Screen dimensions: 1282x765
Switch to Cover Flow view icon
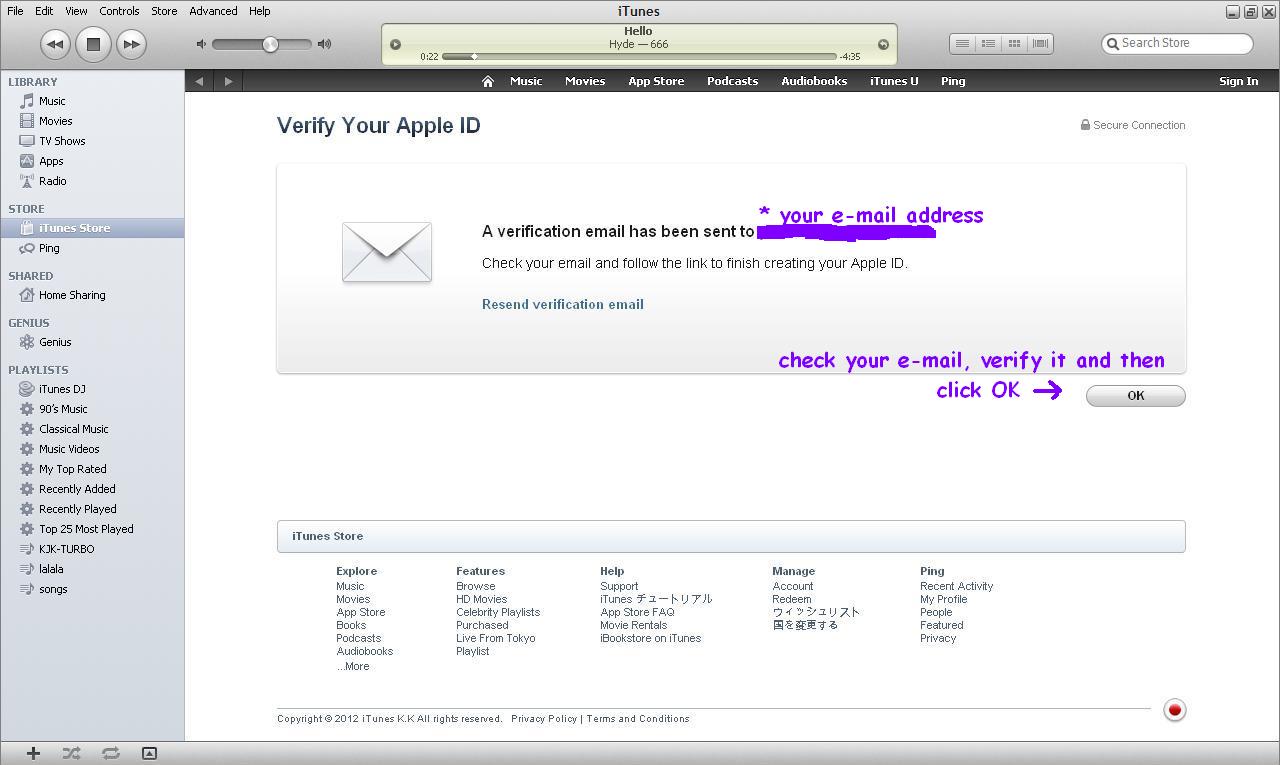pyautogui.click(x=1040, y=43)
